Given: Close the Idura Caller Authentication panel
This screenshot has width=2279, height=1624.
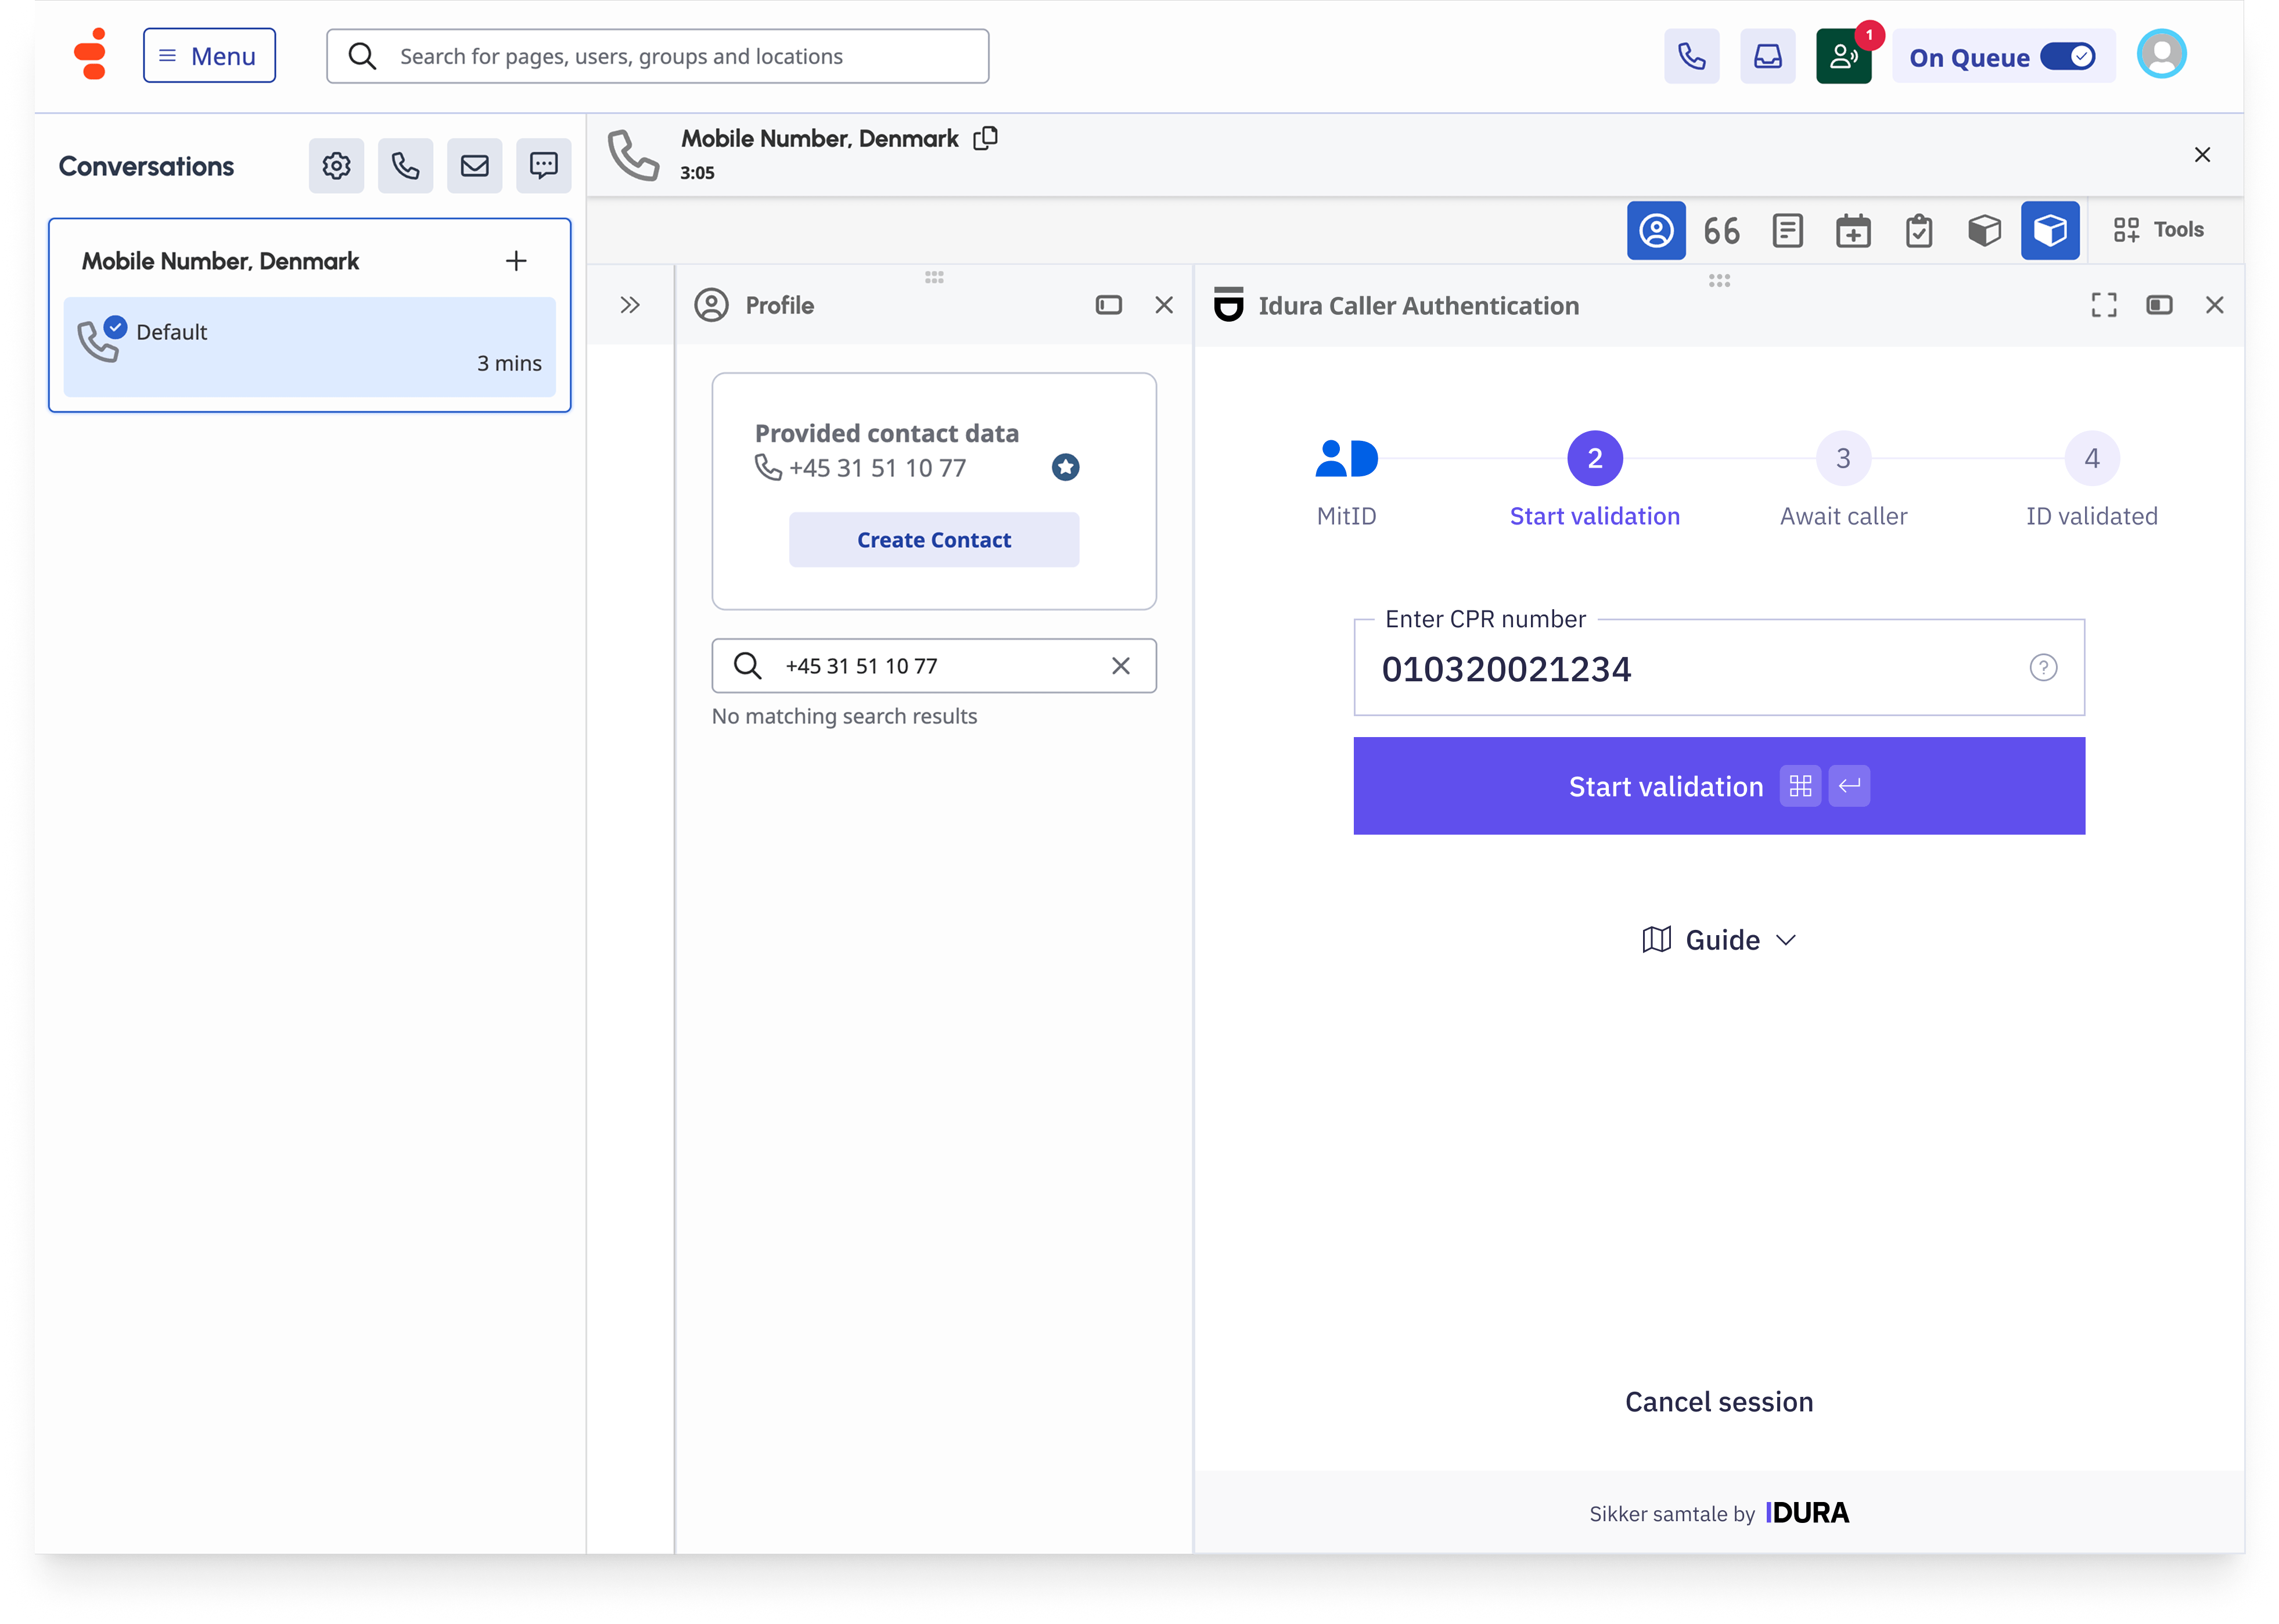Looking at the screenshot, I should coord(2214,305).
